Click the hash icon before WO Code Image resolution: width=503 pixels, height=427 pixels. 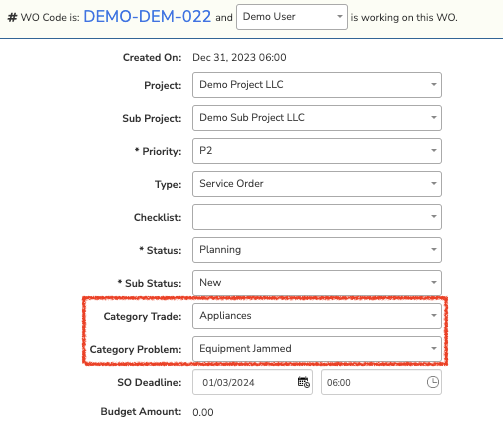point(12,17)
